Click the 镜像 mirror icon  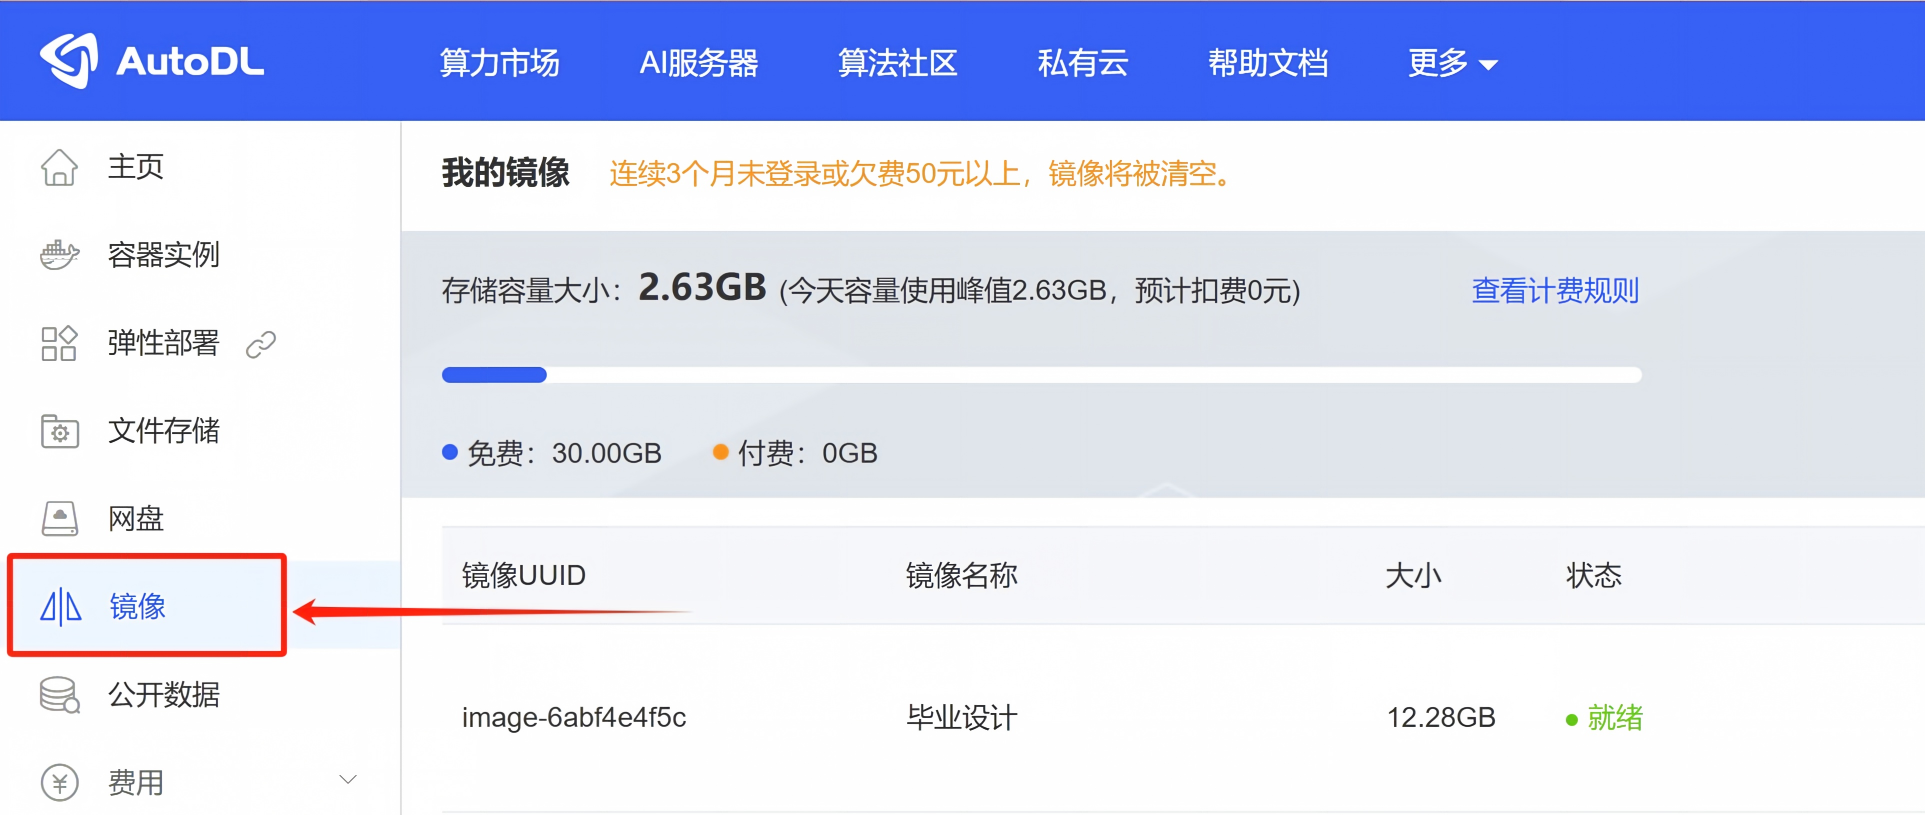[x=60, y=607]
